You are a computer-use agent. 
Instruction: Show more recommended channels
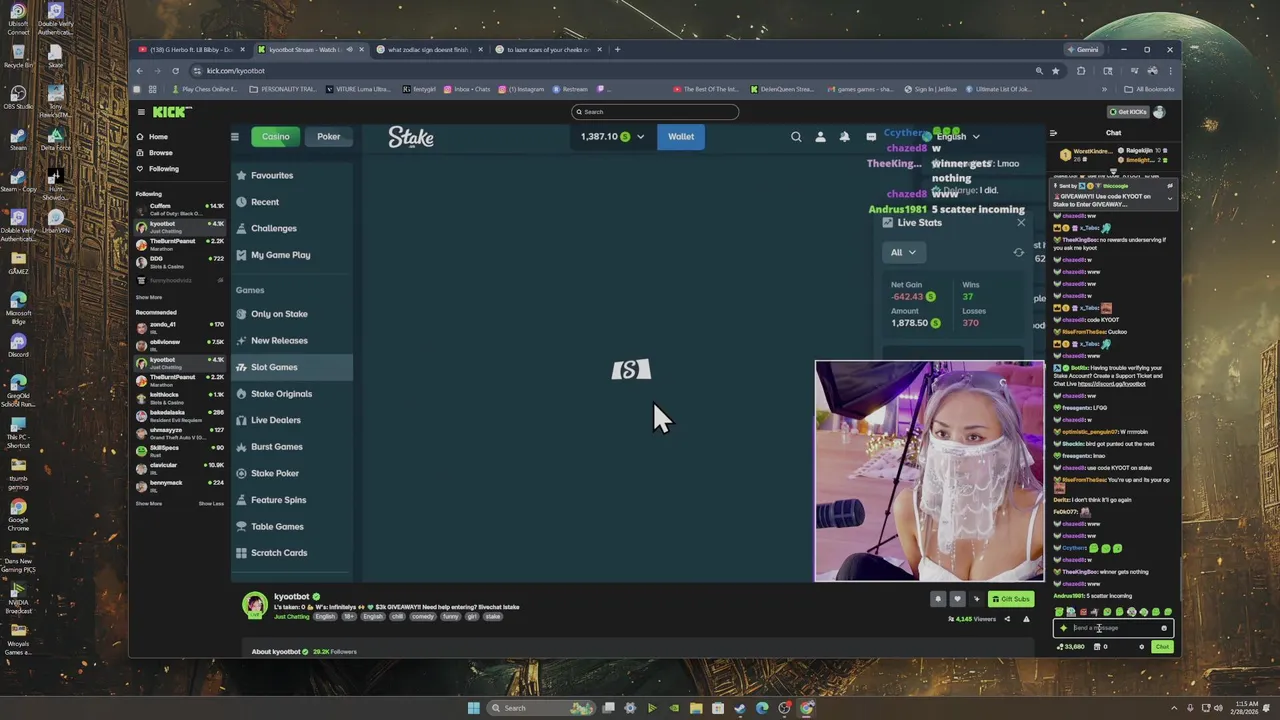tap(149, 503)
